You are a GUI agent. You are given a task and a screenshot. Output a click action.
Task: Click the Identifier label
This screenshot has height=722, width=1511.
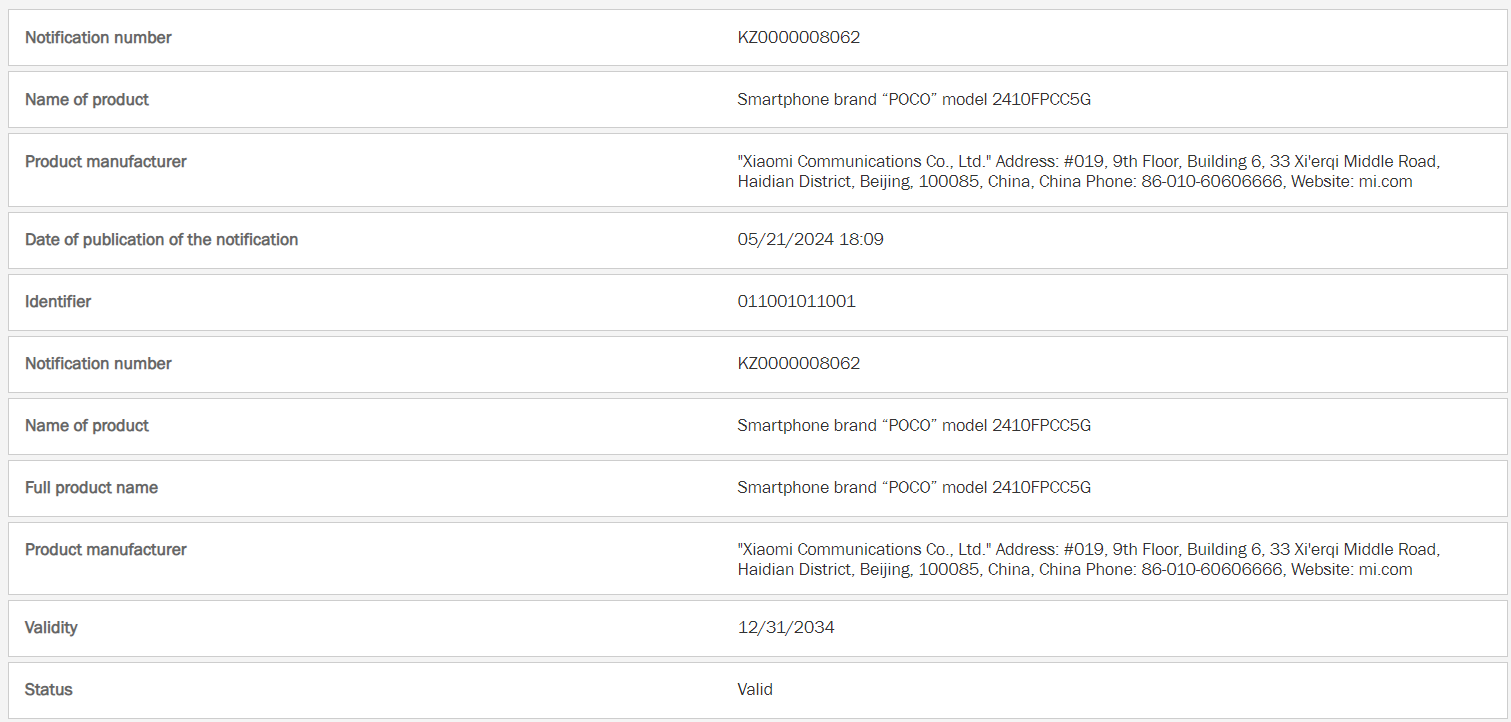[58, 302]
